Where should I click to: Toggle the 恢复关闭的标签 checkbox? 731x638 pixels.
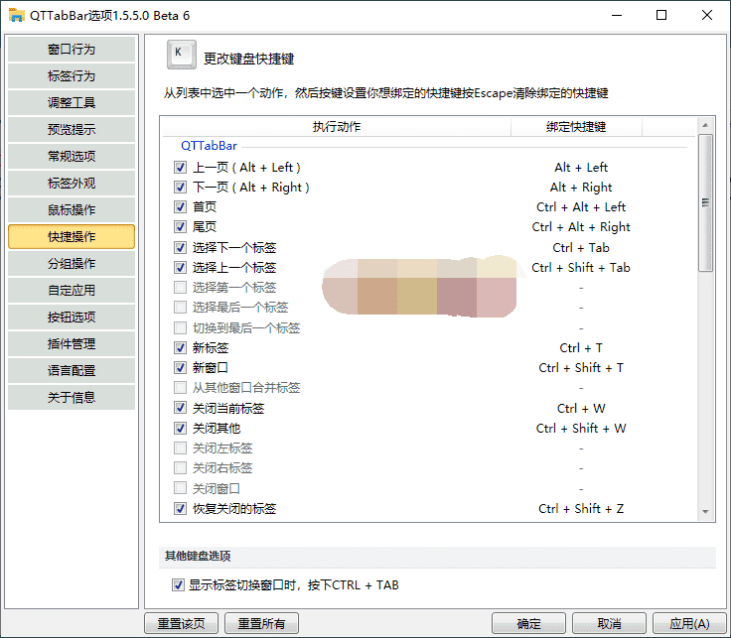(x=180, y=508)
